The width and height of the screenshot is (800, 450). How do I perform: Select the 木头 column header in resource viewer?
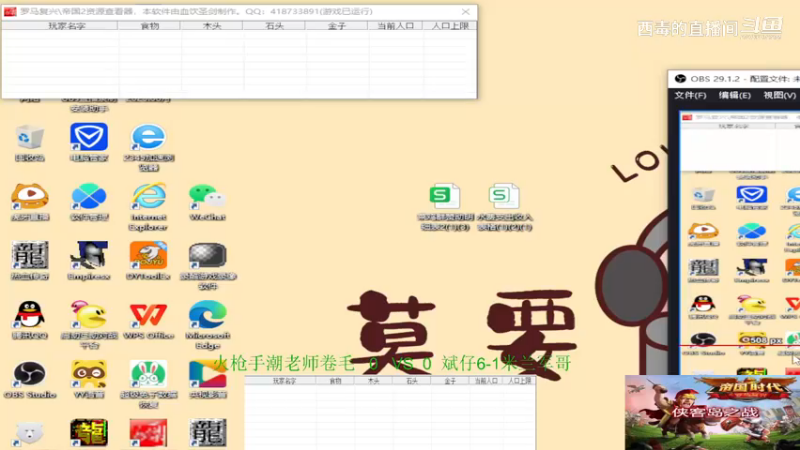(212, 26)
